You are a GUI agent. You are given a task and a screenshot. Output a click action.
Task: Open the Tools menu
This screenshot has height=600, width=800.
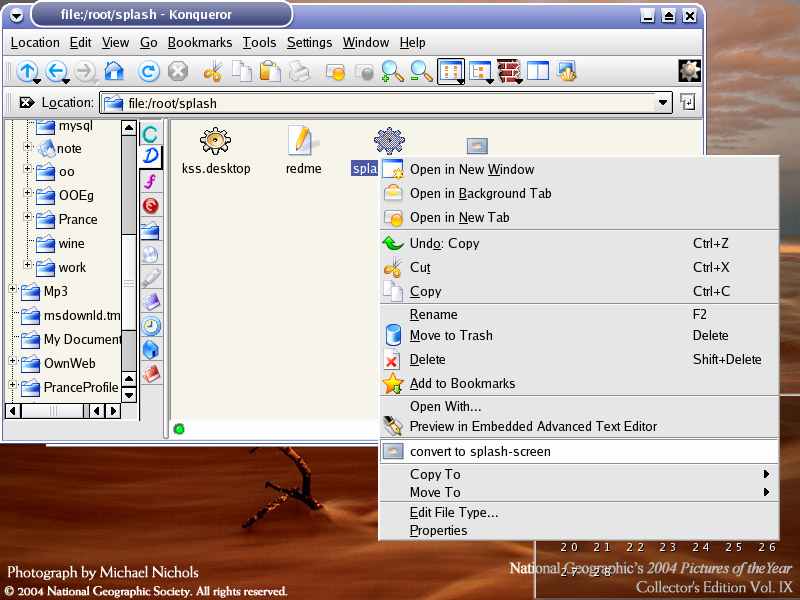point(259,42)
